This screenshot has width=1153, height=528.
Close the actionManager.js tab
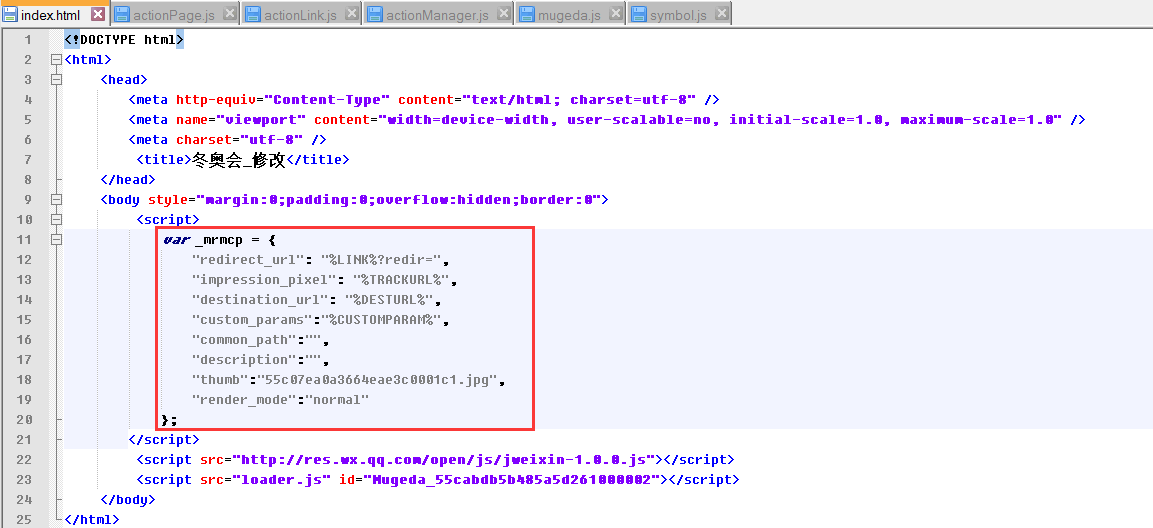click(x=503, y=14)
